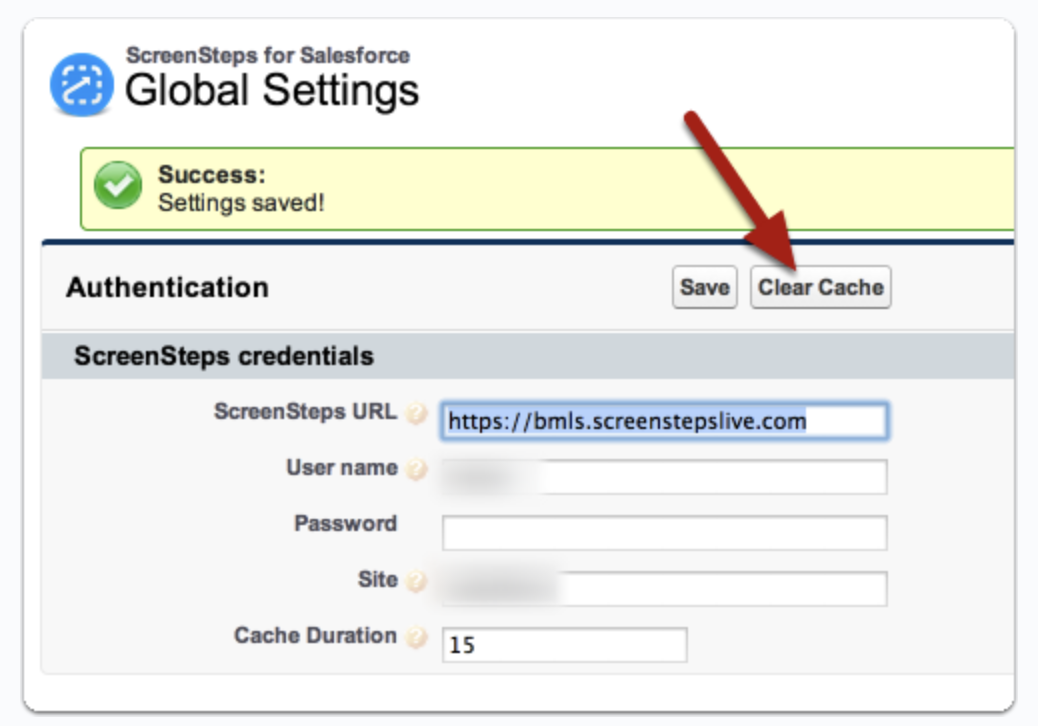Click the green success checkmark icon

[118, 187]
